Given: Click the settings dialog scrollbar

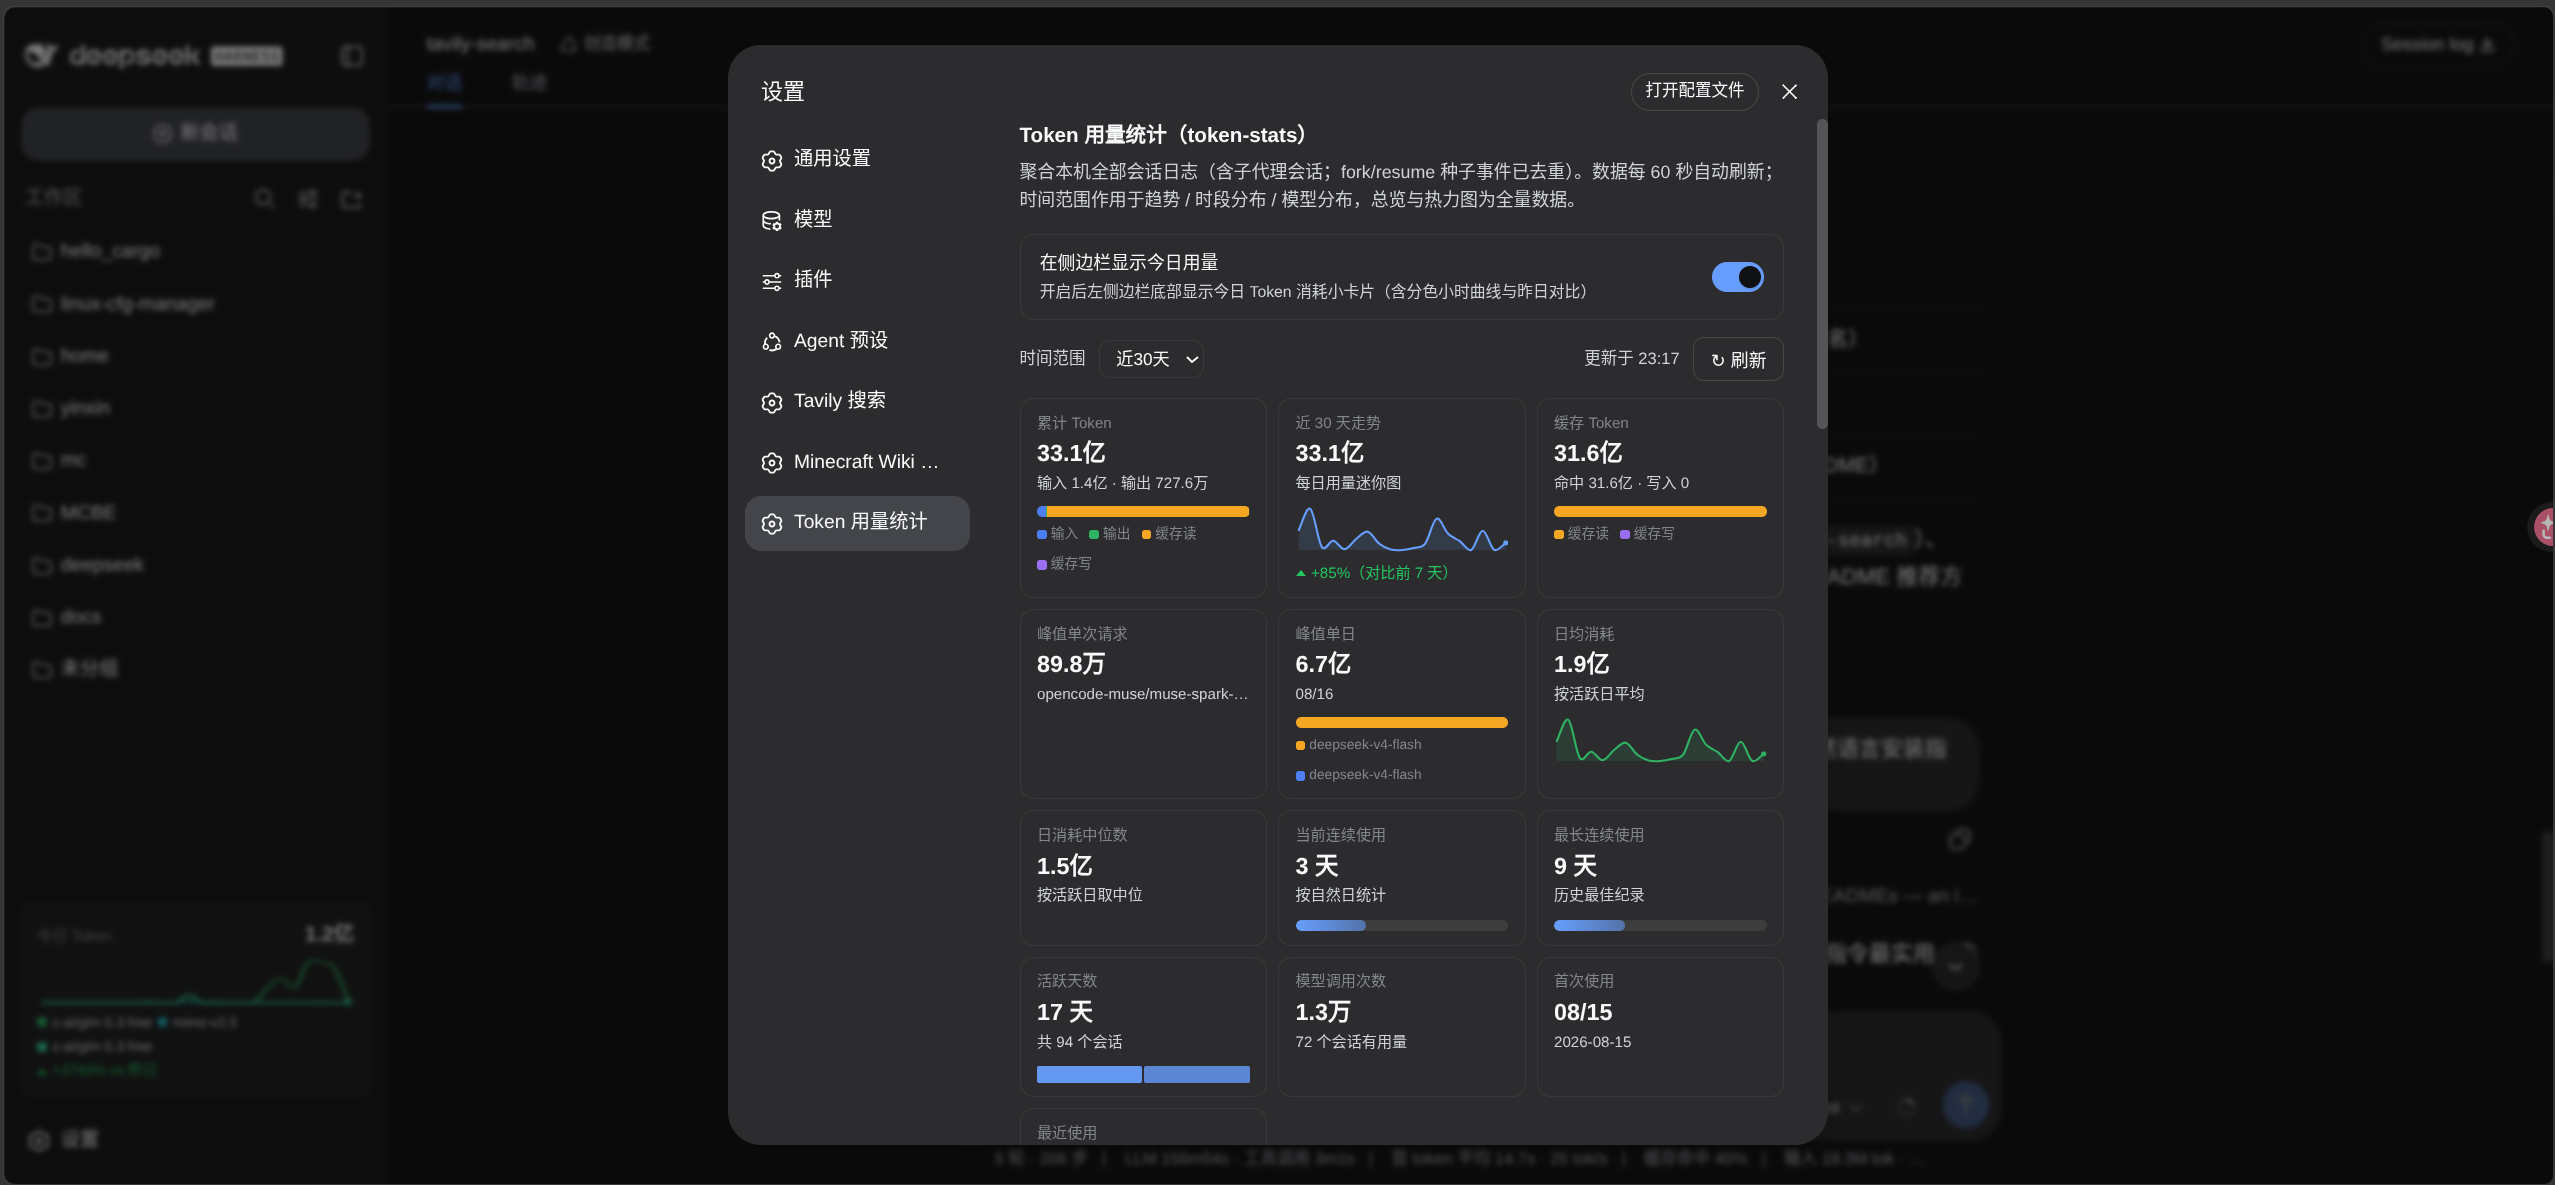Looking at the screenshot, I should point(1821,274).
